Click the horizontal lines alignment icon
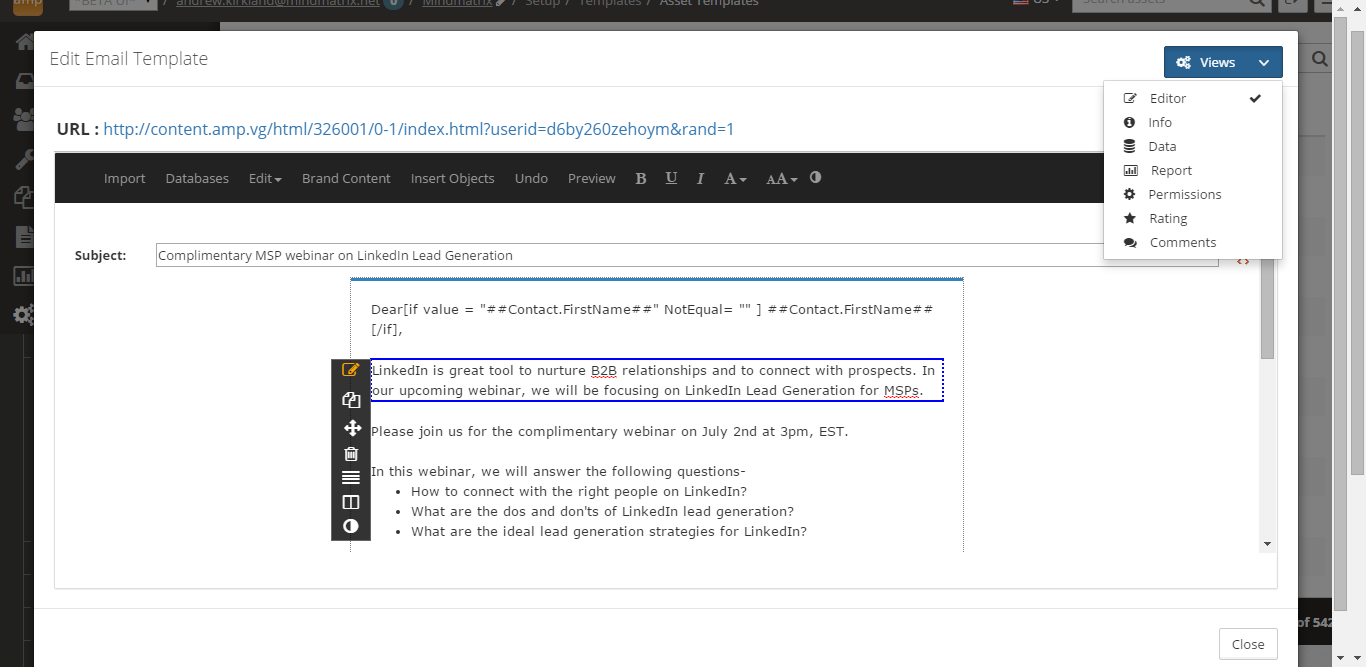This screenshot has width=1366, height=667. pyautogui.click(x=351, y=478)
